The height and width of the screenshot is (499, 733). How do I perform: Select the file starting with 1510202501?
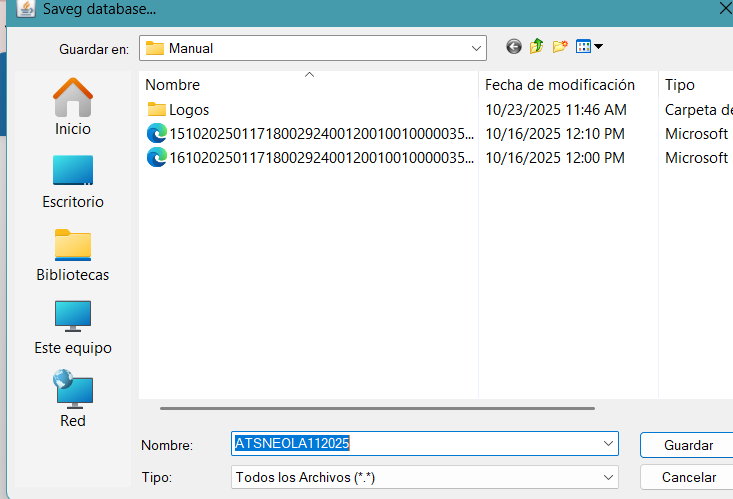click(310, 134)
